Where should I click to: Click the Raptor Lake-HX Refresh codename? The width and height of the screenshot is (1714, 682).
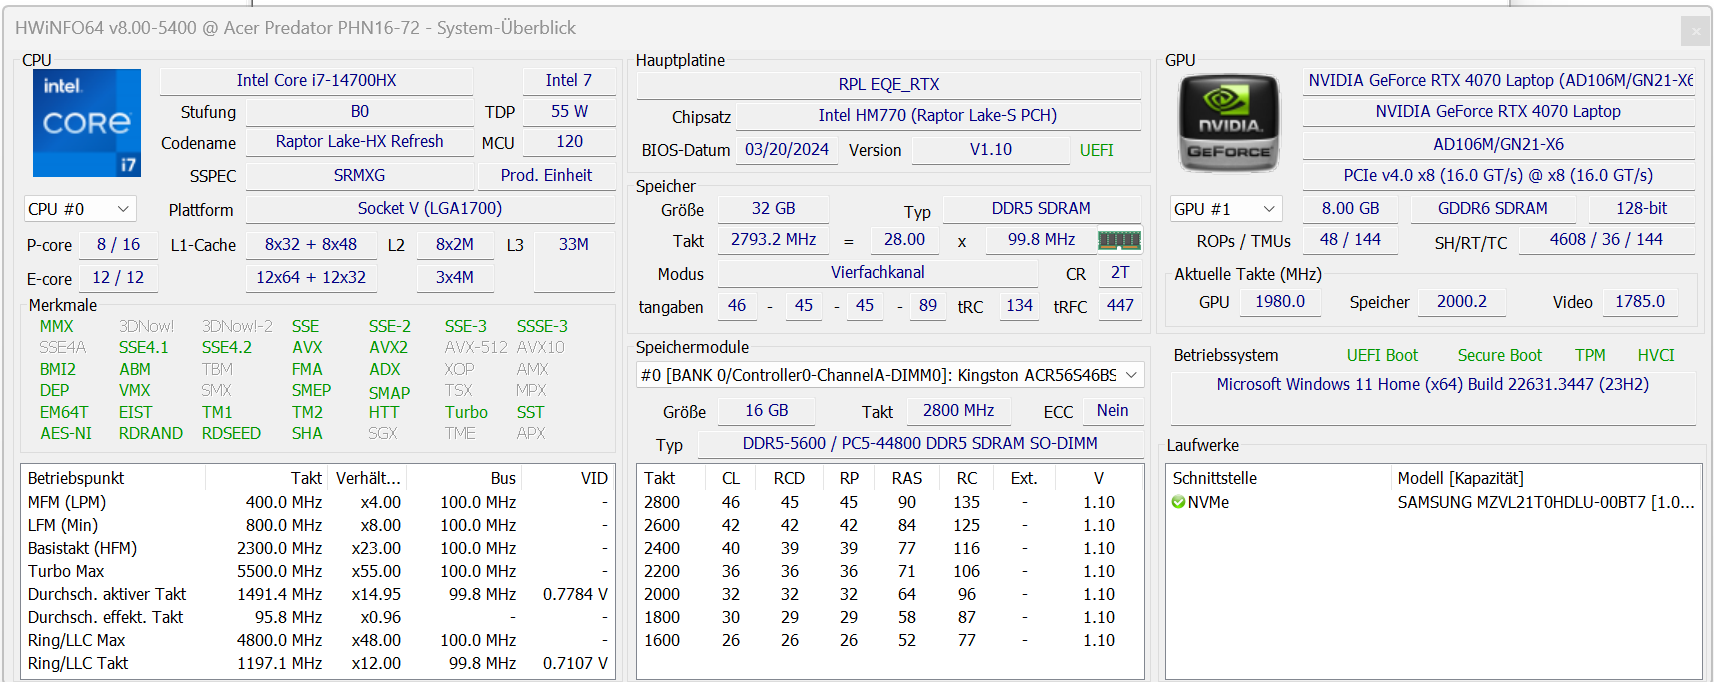click(359, 141)
